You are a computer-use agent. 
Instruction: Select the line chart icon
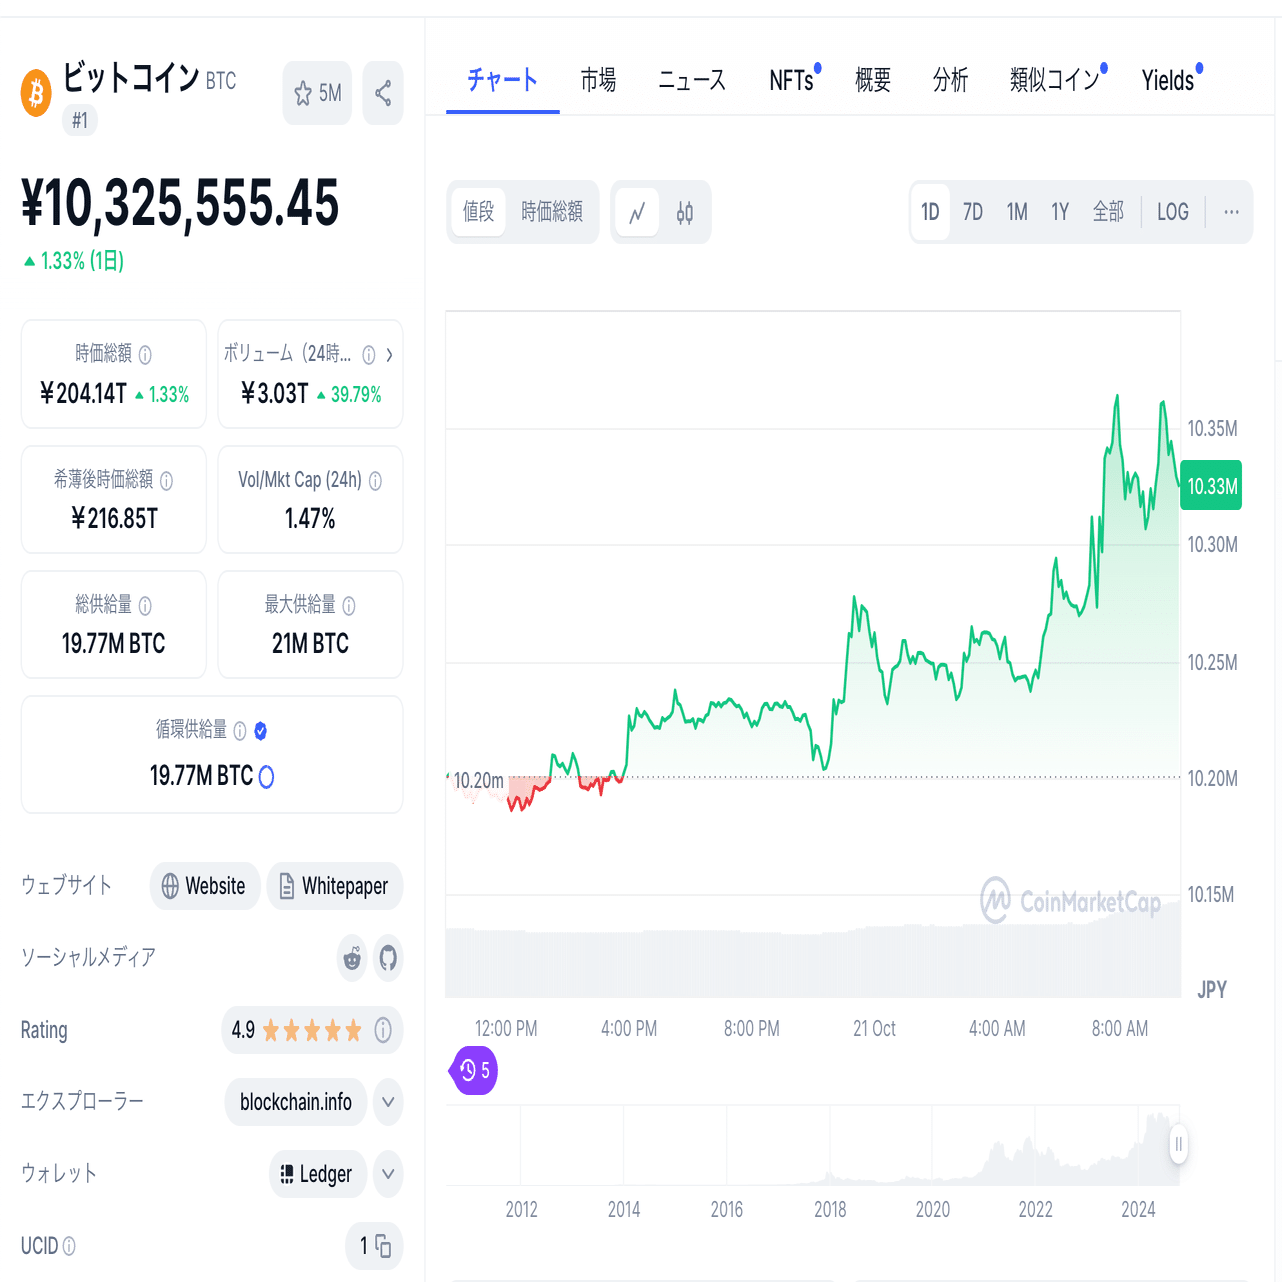637,212
